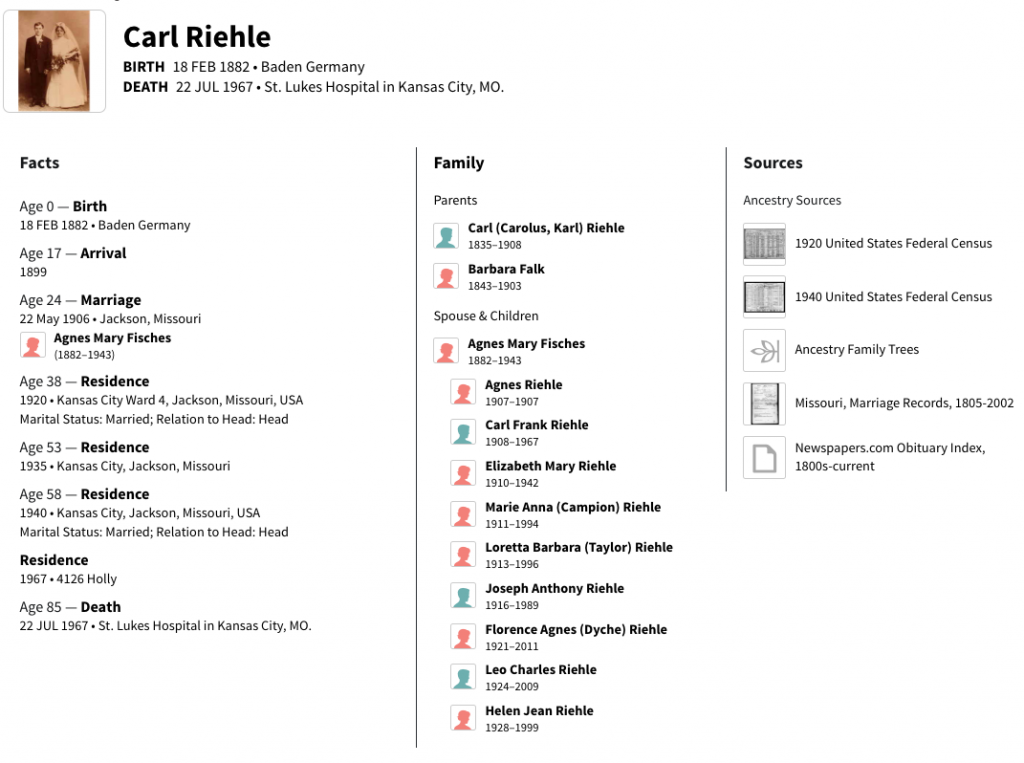
Task: Open Agnes Mary Fisches in Spouse & Children
Action: [x=526, y=344]
